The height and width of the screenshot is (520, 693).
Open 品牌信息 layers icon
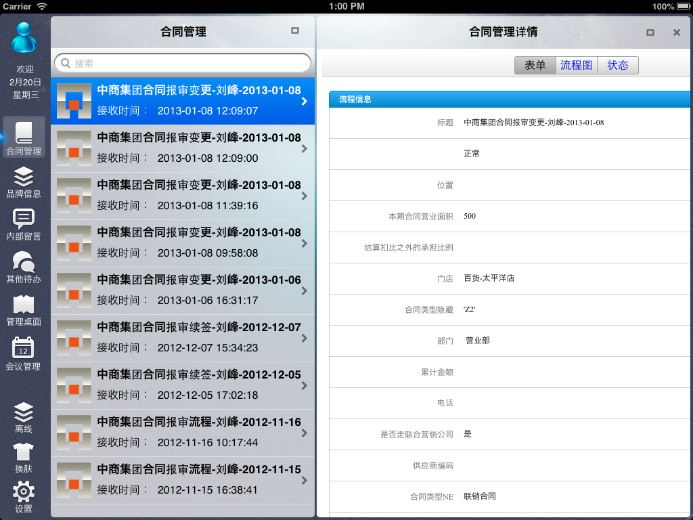tap(24, 181)
